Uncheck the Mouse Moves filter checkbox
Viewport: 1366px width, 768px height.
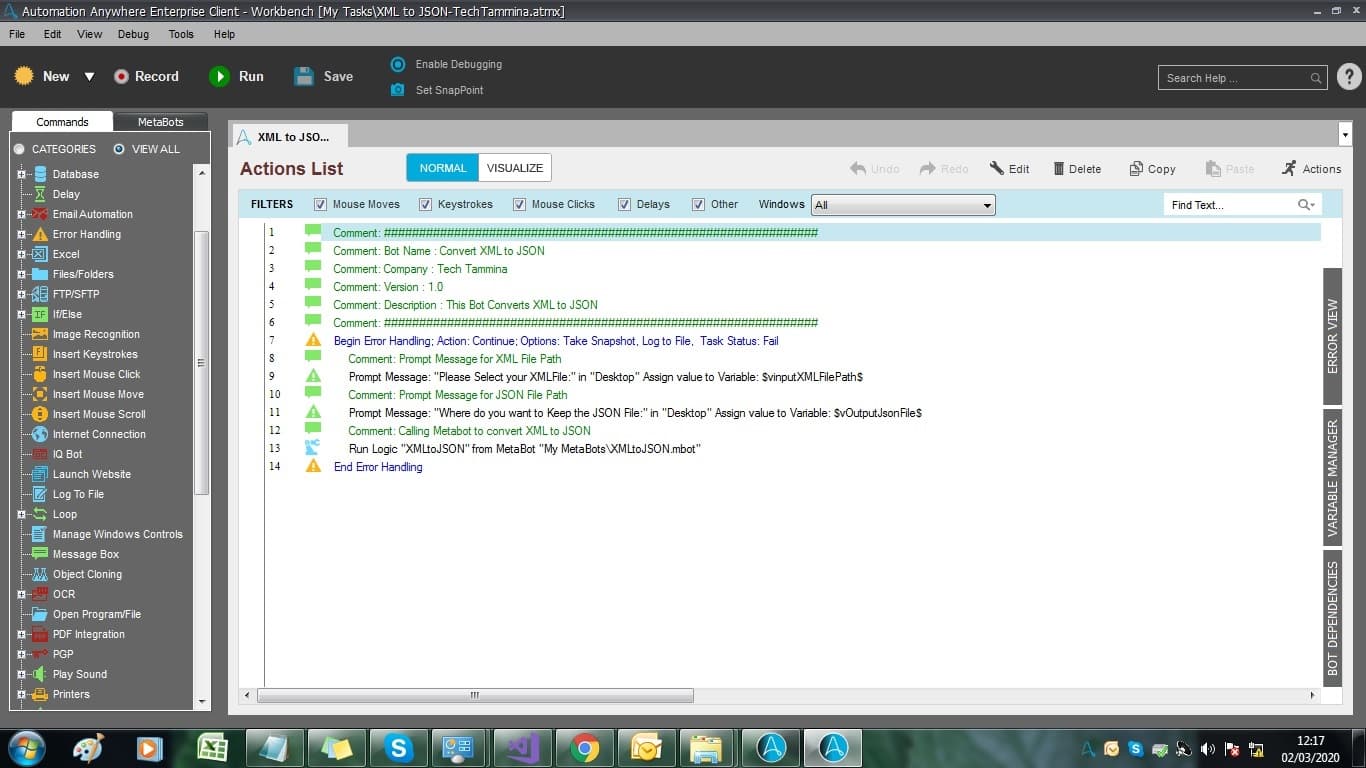(321, 204)
